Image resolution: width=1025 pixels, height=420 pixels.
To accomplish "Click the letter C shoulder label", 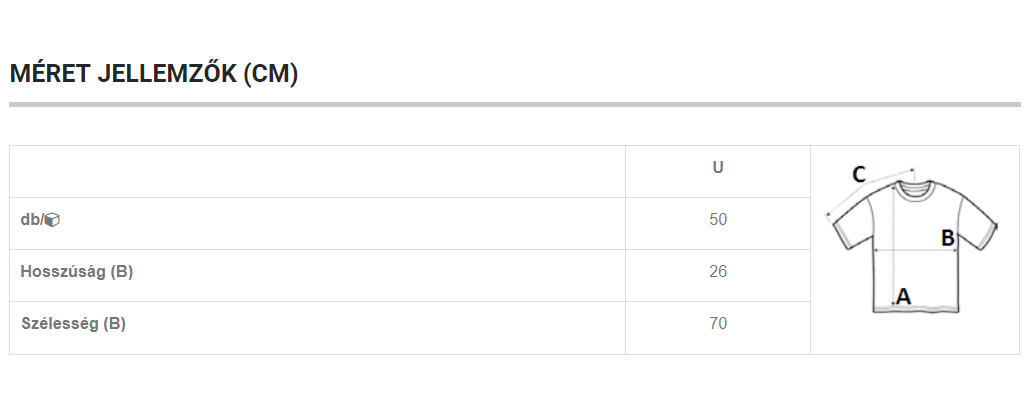I will [858, 175].
